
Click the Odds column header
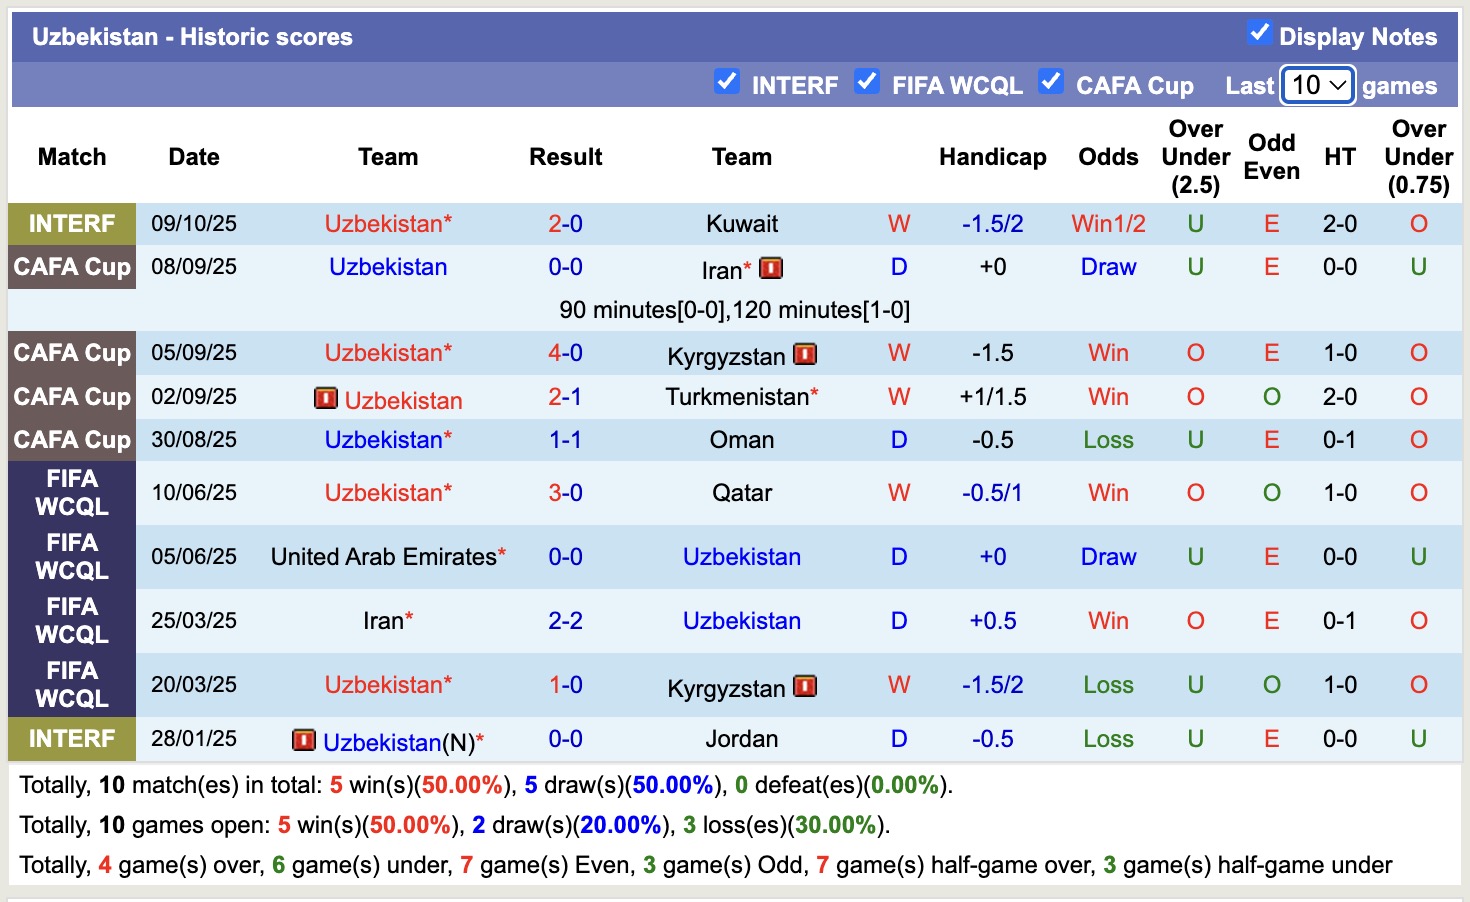tap(1107, 157)
